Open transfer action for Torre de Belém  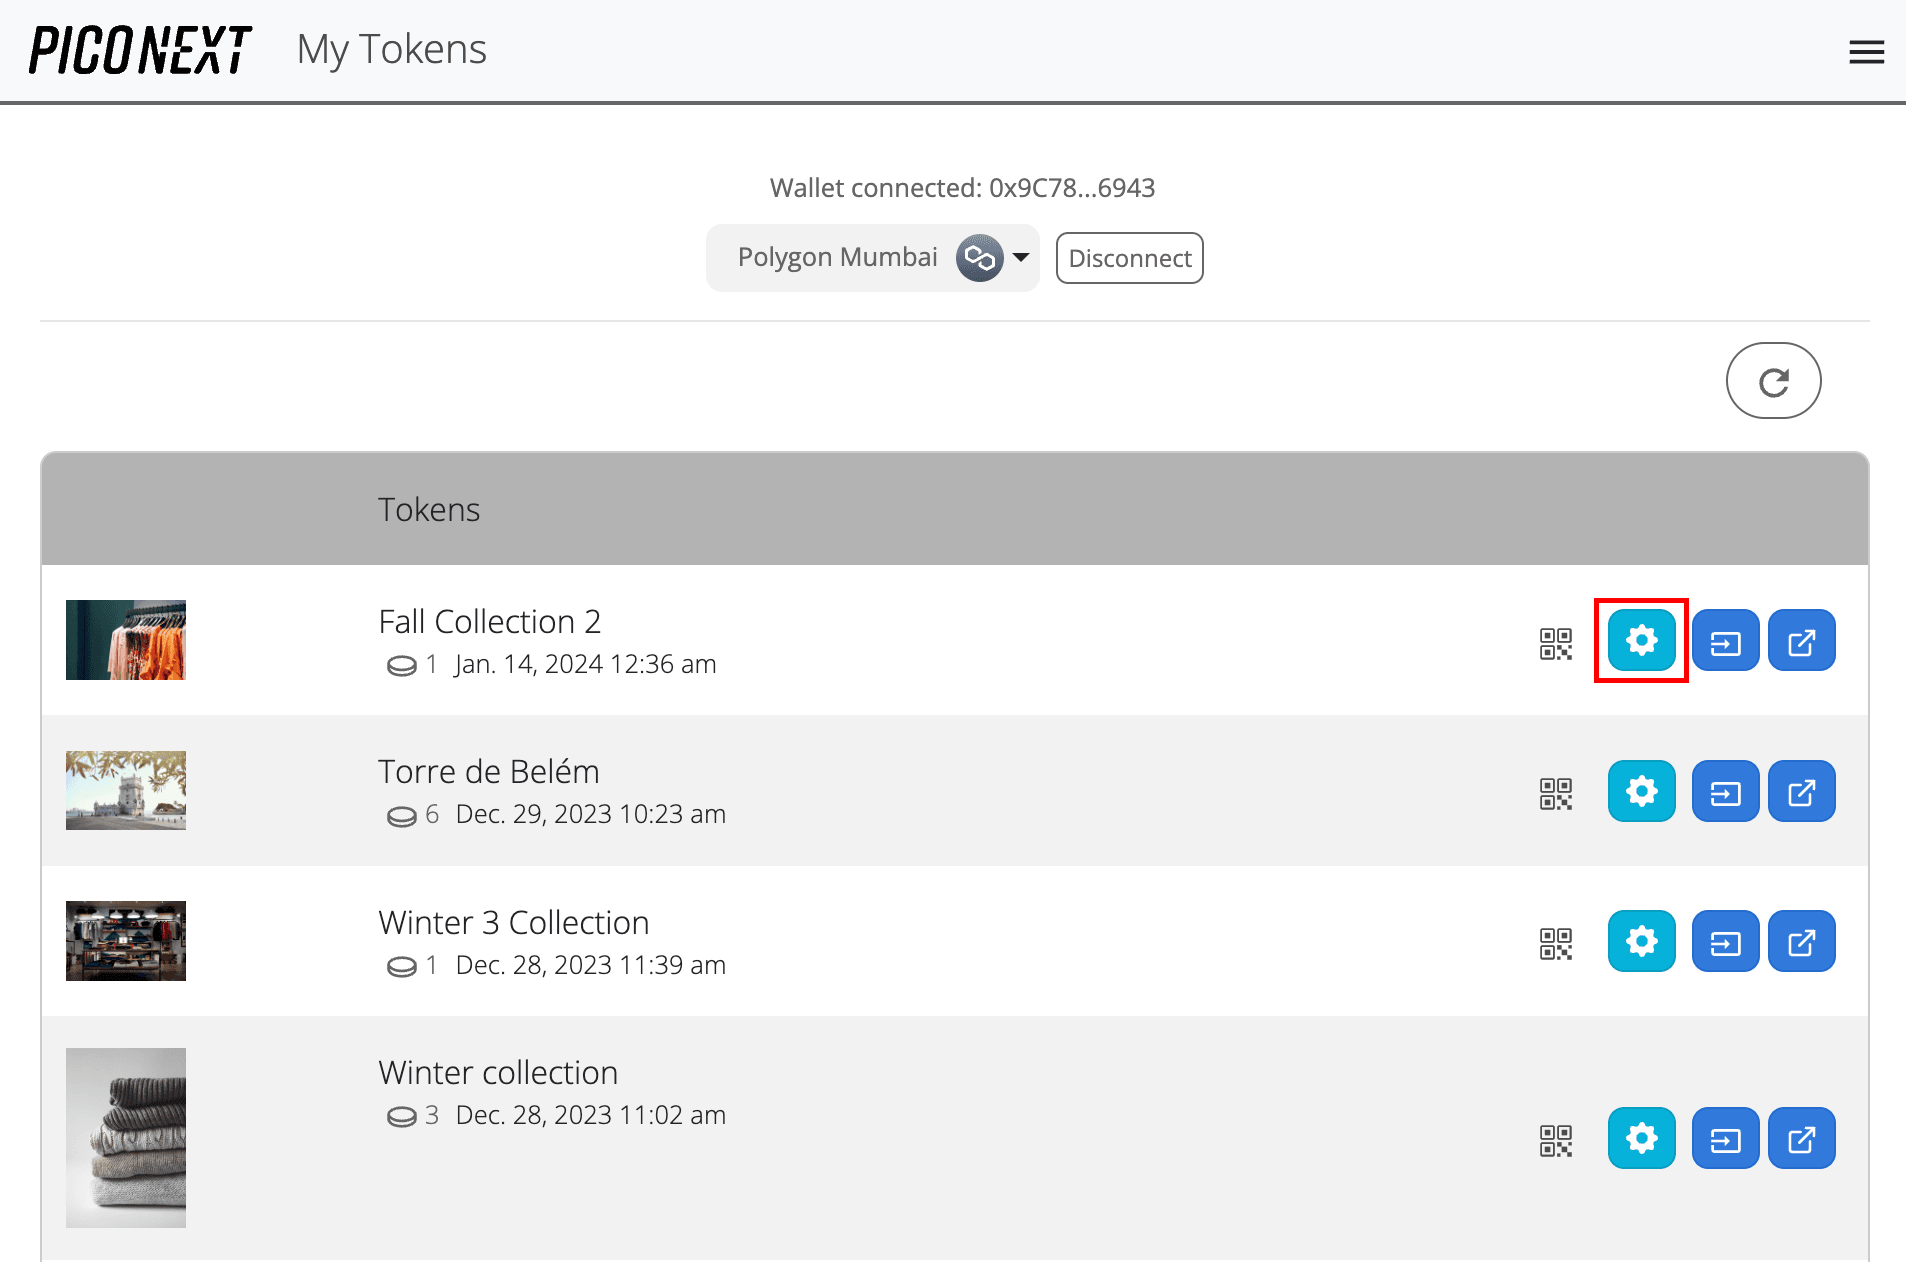[1725, 791]
